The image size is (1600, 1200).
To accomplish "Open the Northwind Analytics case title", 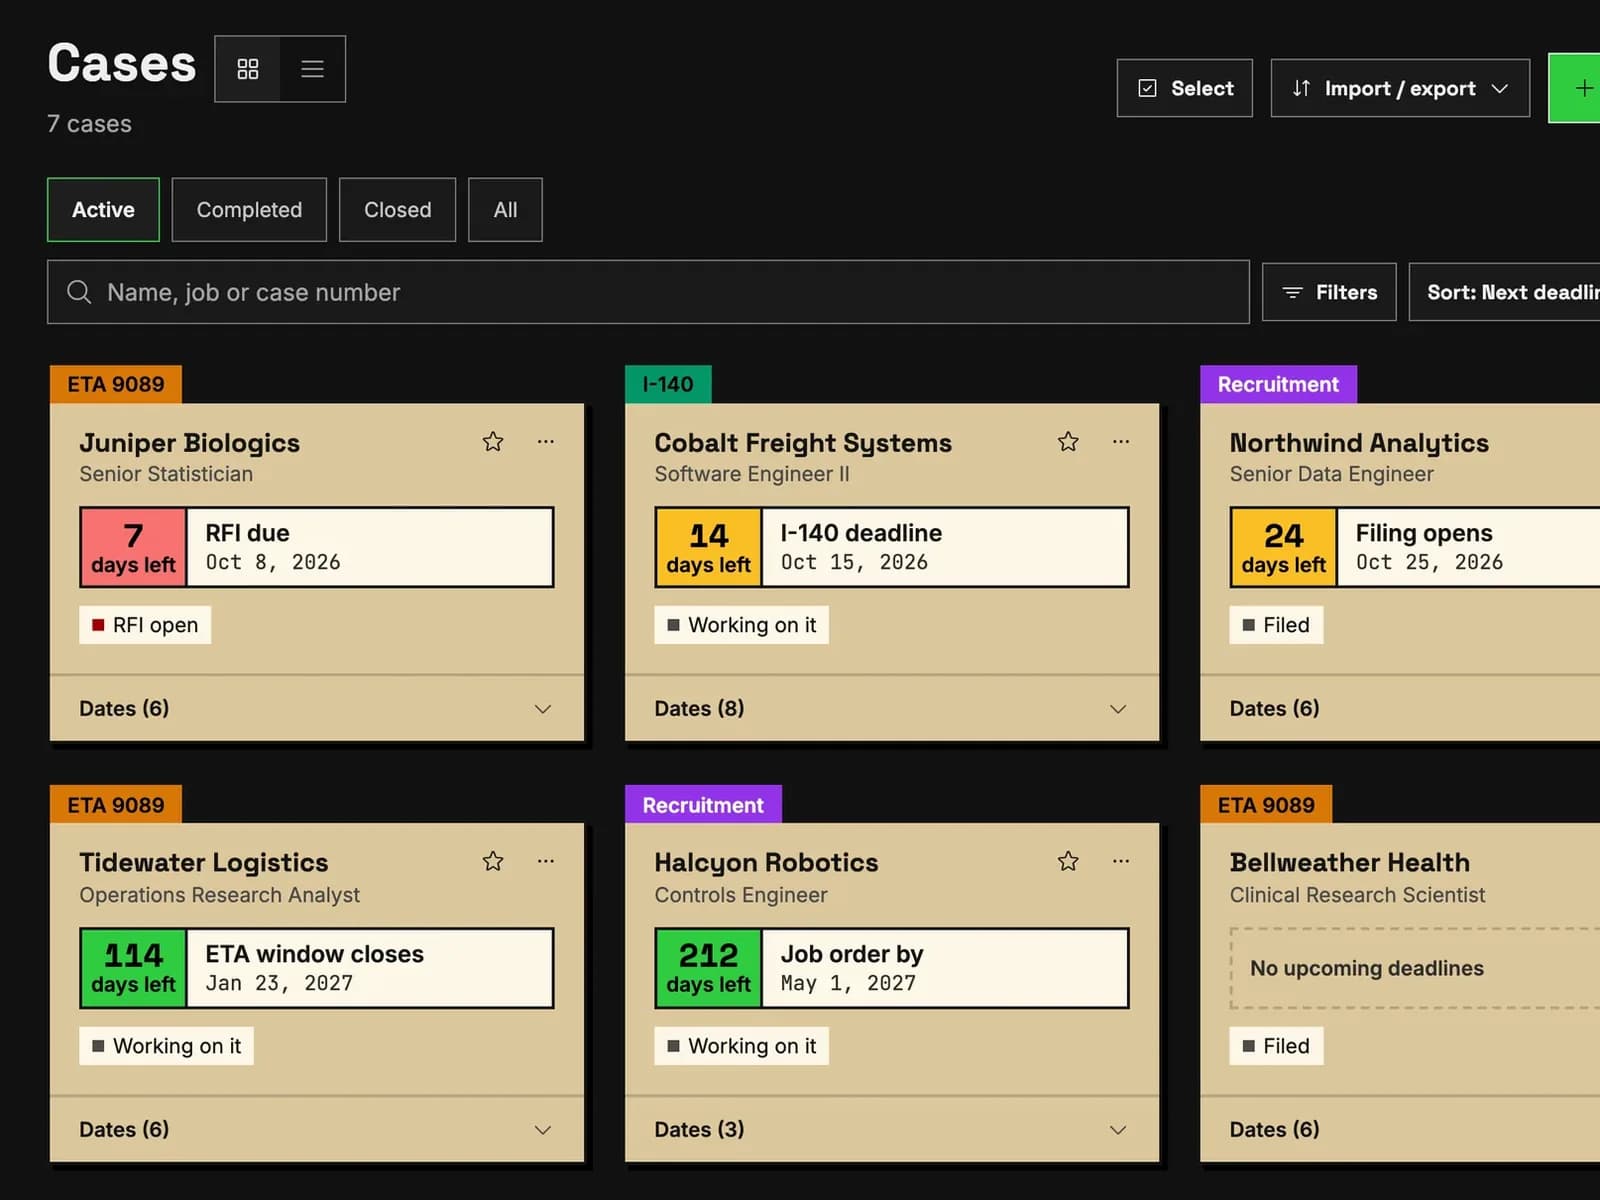I will point(1359,443).
